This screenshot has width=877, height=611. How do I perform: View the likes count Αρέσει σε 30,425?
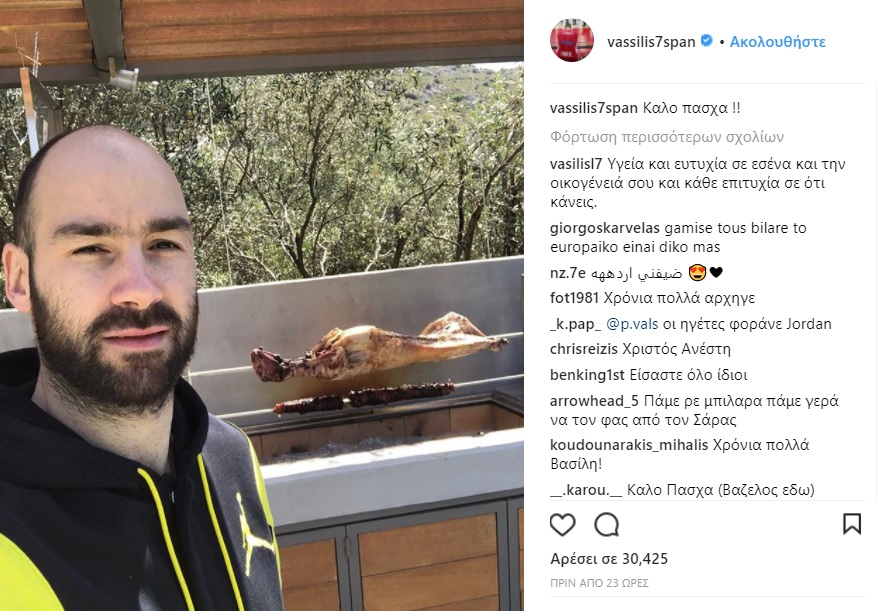[x=609, y=559]
